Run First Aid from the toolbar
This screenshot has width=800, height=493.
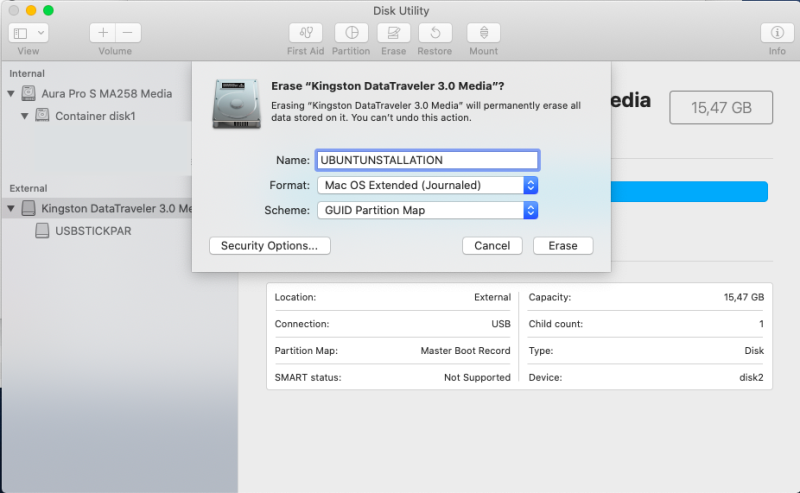(x=306, y=33)
